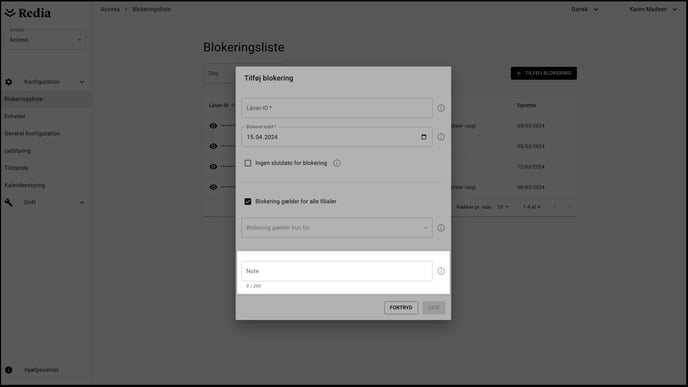Uncheck Blokering gælder for alle filialer
Screen dimensions: 688x387
point(248,201)
